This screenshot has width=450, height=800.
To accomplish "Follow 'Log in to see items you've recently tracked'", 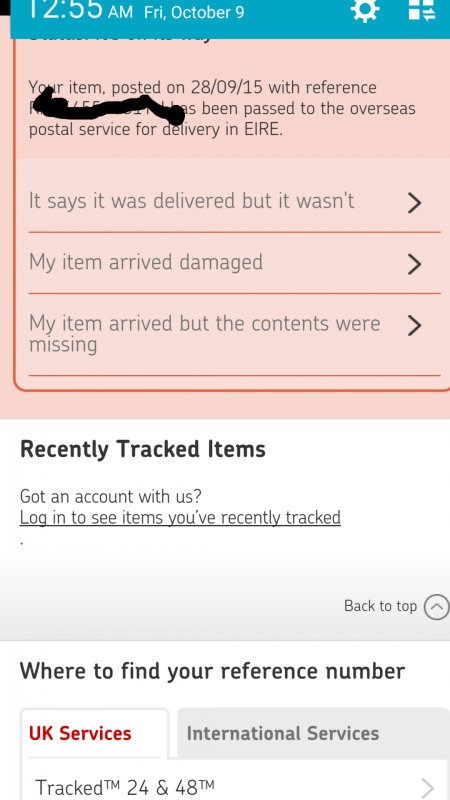I will [180, 517].
